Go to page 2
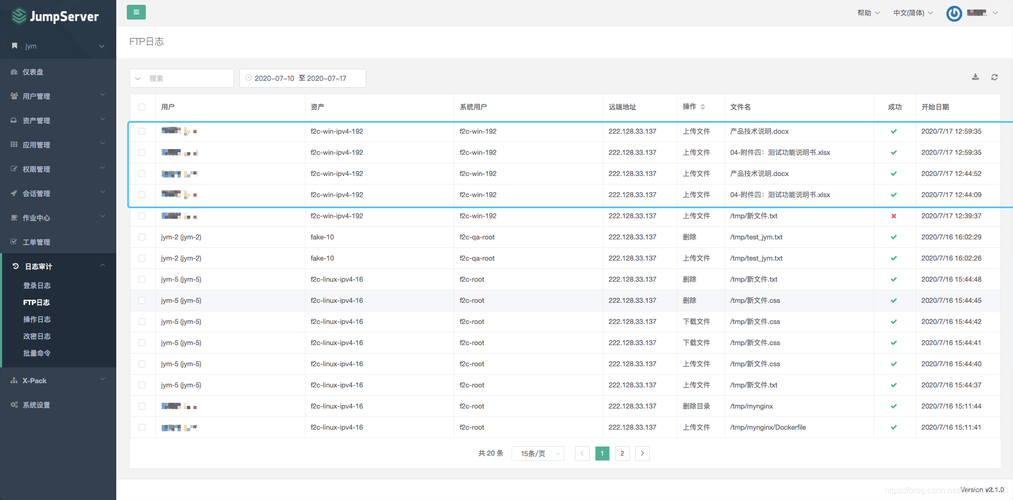Image resolution: width=1013 pixels, height=500 pixels. point(622,453)
